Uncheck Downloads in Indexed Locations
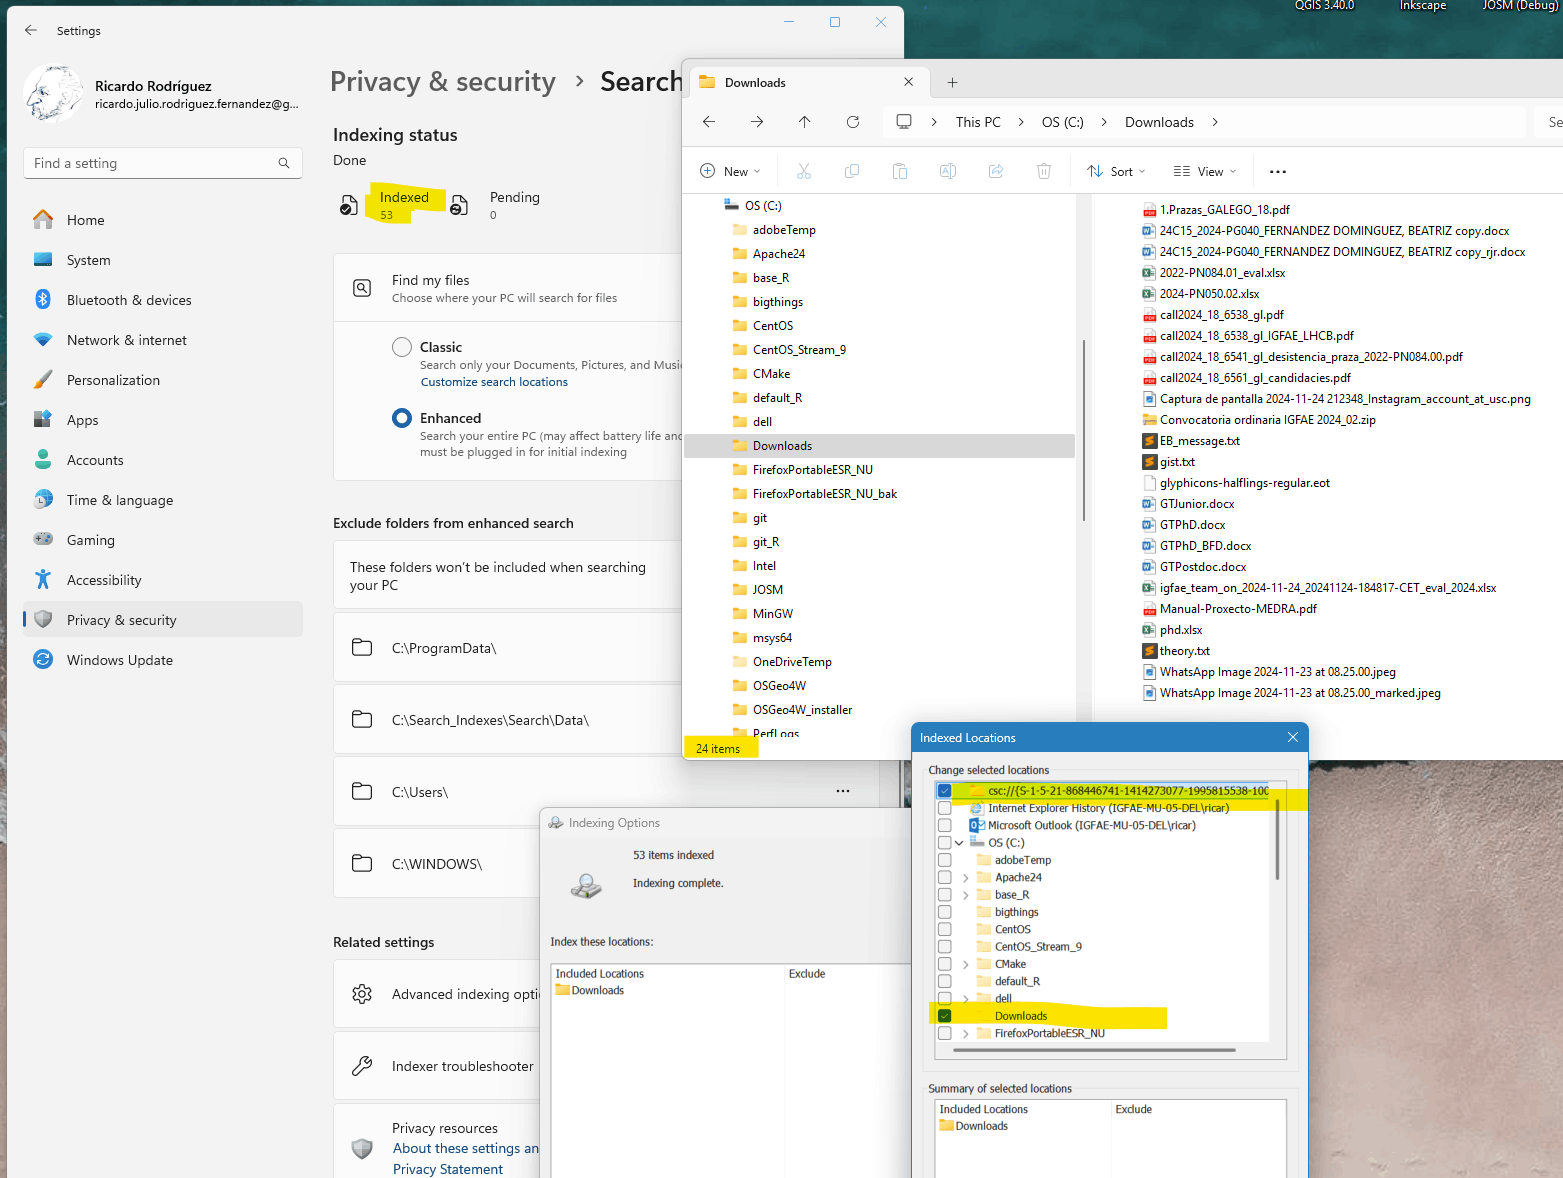The image size is (1563, 1178). [945, 1015]
